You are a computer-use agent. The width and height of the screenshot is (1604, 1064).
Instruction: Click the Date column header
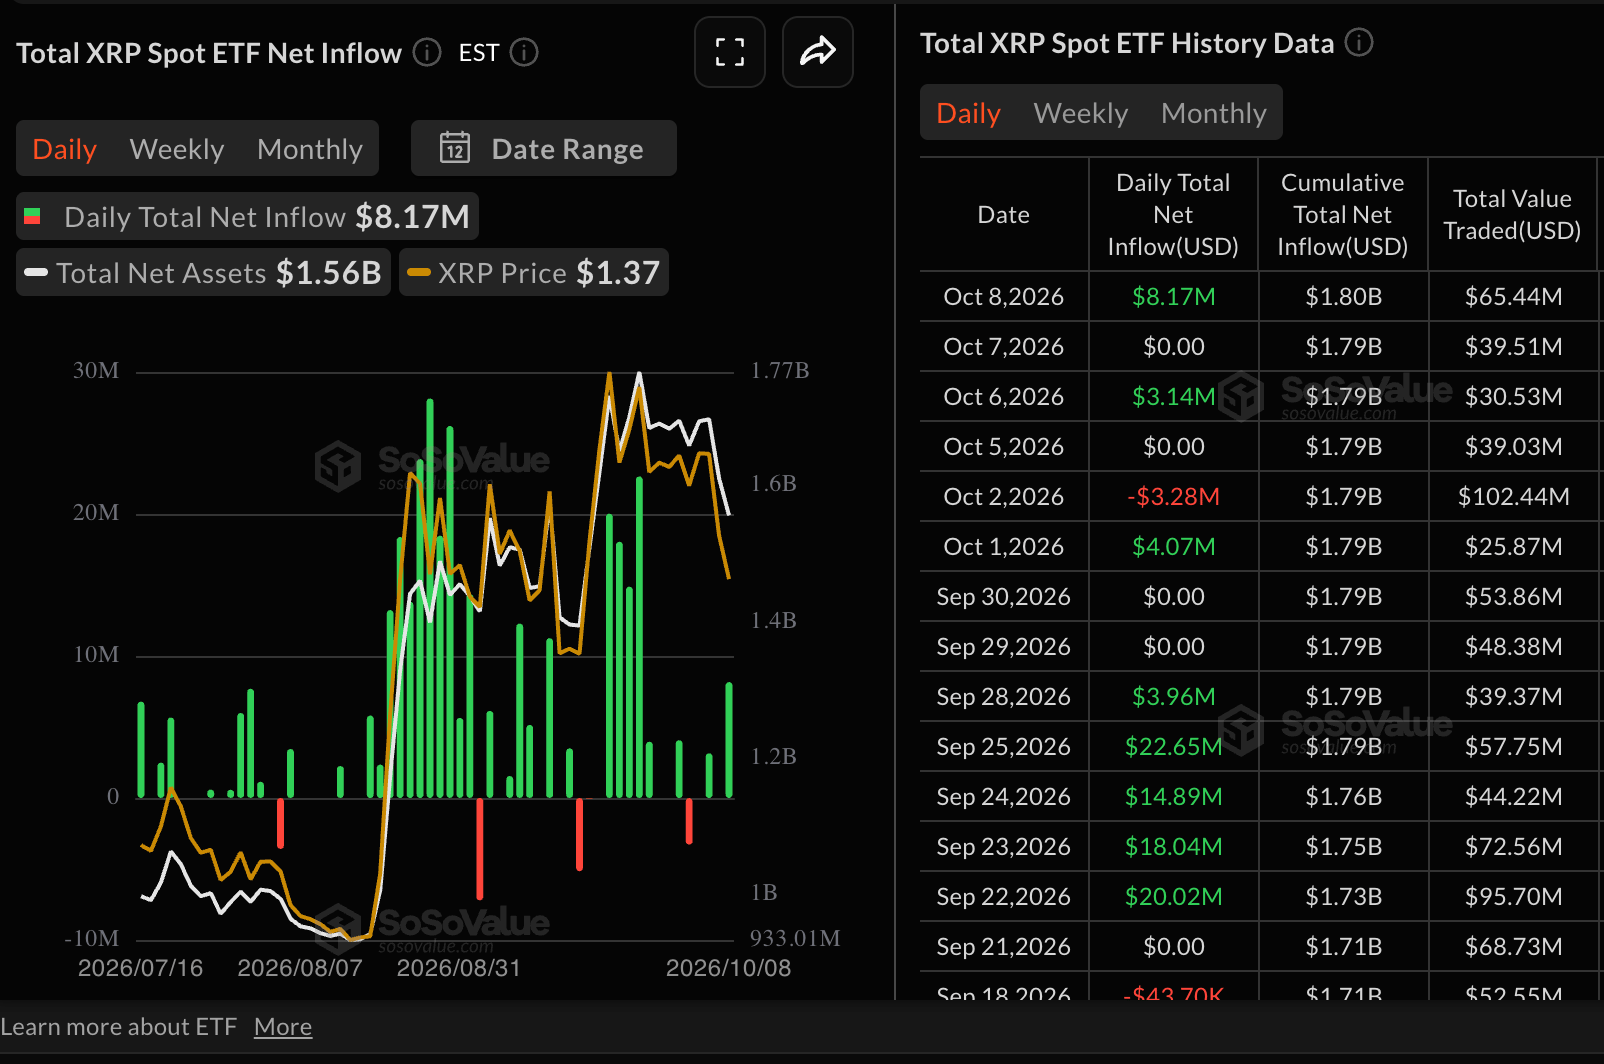(1004, 215)
